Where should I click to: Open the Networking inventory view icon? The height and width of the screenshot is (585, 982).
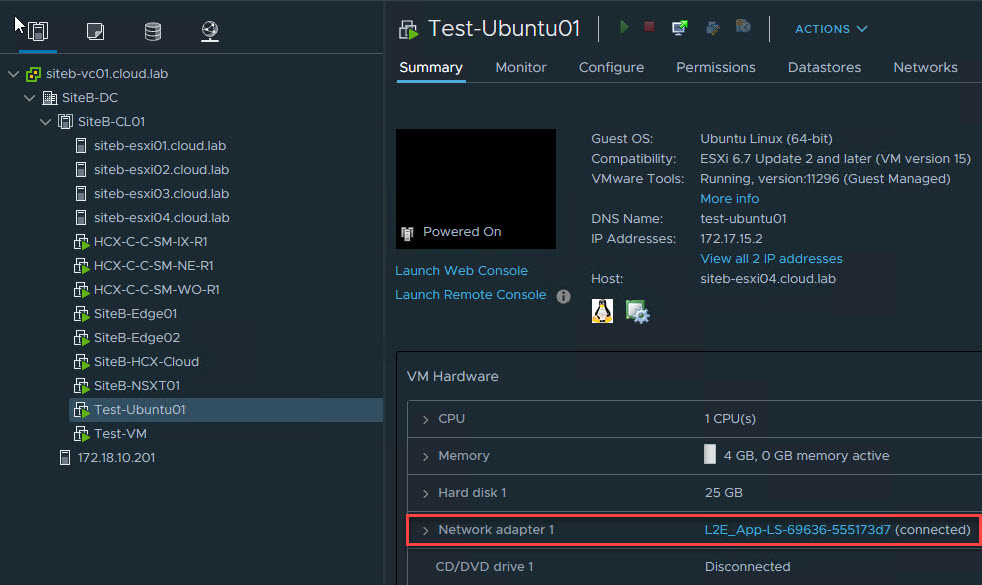pos(210,32)
